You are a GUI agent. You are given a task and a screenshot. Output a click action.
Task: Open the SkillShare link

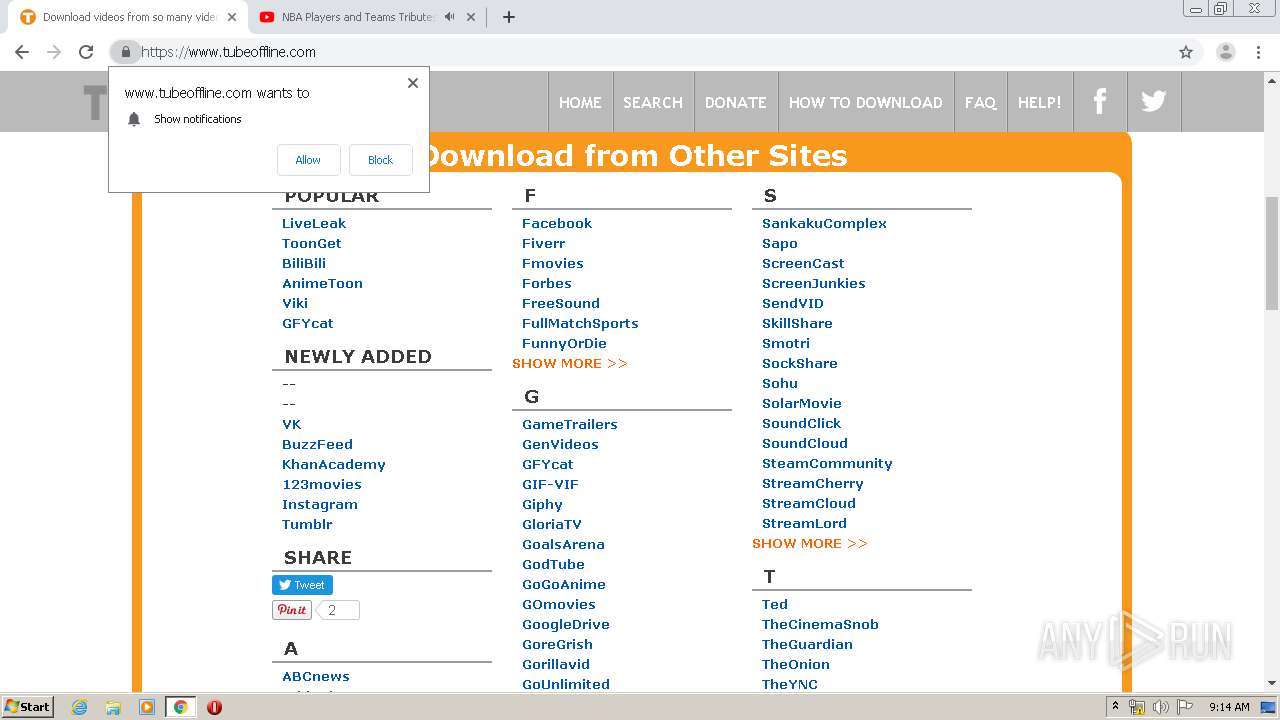[797, 323]
